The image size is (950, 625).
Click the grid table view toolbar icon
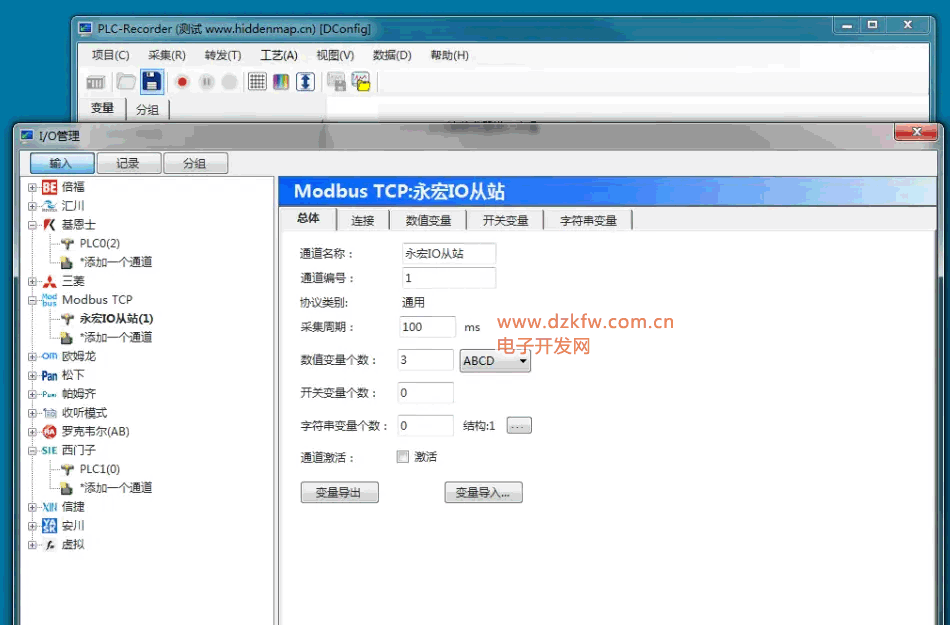(x=257, y=82)
